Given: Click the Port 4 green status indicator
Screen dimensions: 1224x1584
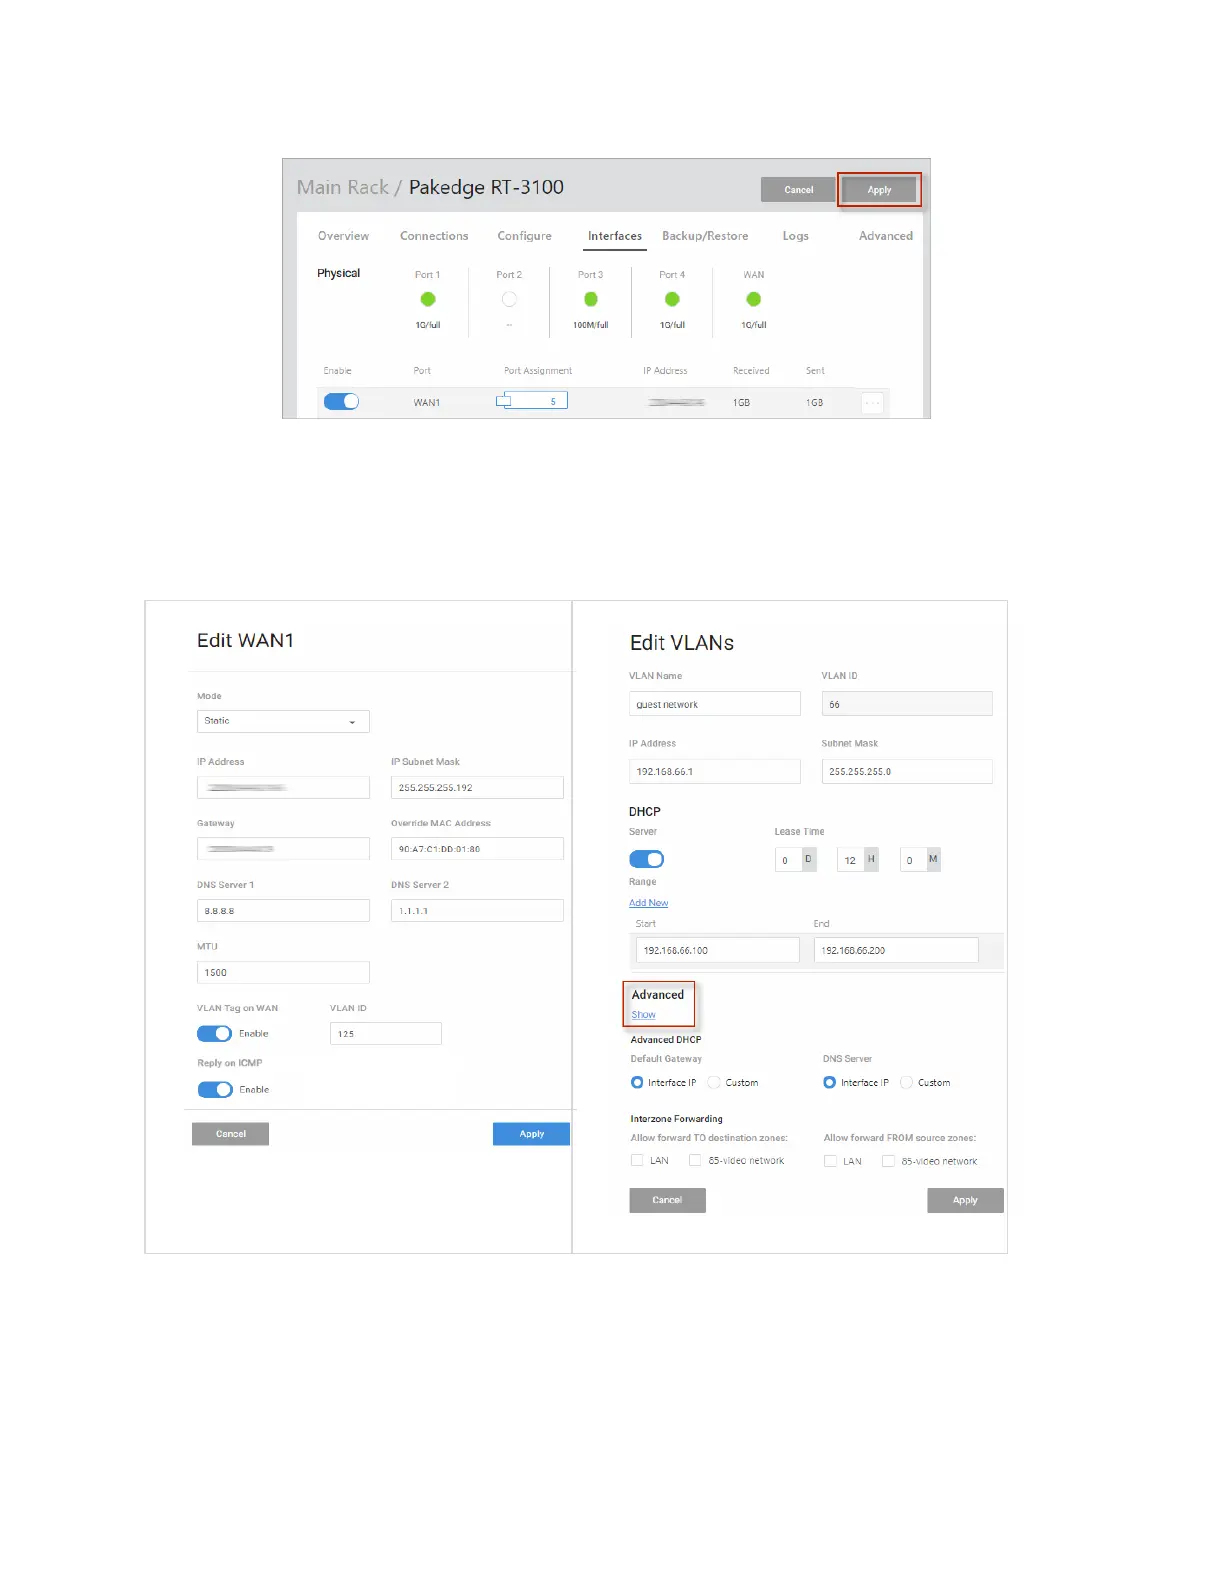Looking at the screenshot, I should tap(672, 299).
